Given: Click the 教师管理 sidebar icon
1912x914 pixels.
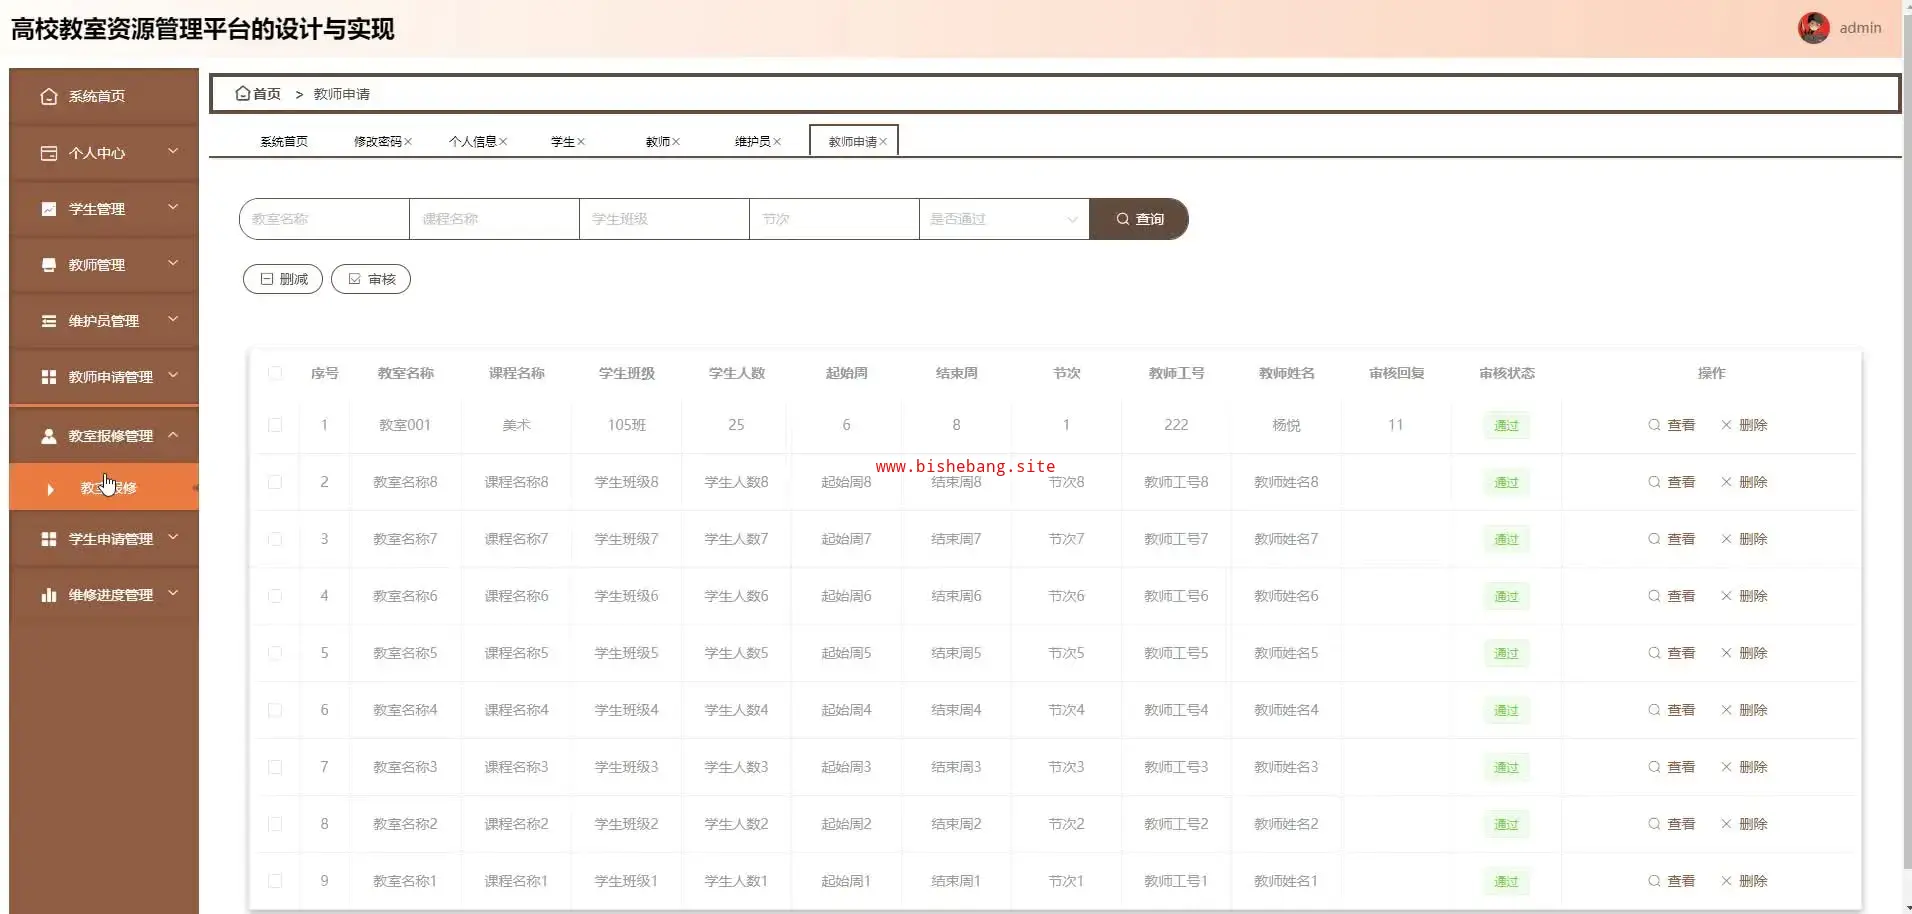Looking at the screenshot, I should 48,265.
